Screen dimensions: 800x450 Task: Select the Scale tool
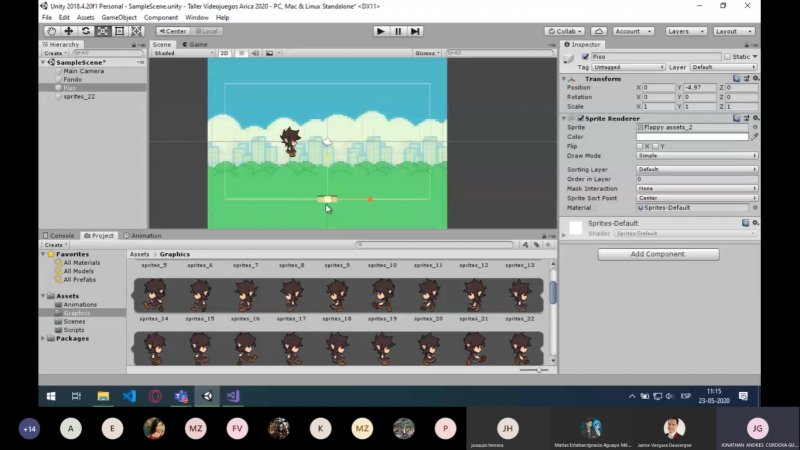point(103,31)
